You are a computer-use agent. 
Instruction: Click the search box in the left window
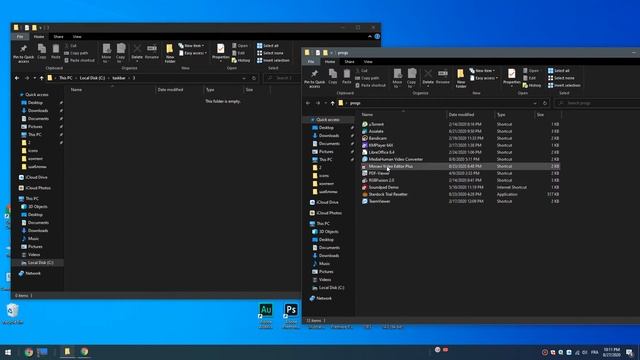click(282, 78)
